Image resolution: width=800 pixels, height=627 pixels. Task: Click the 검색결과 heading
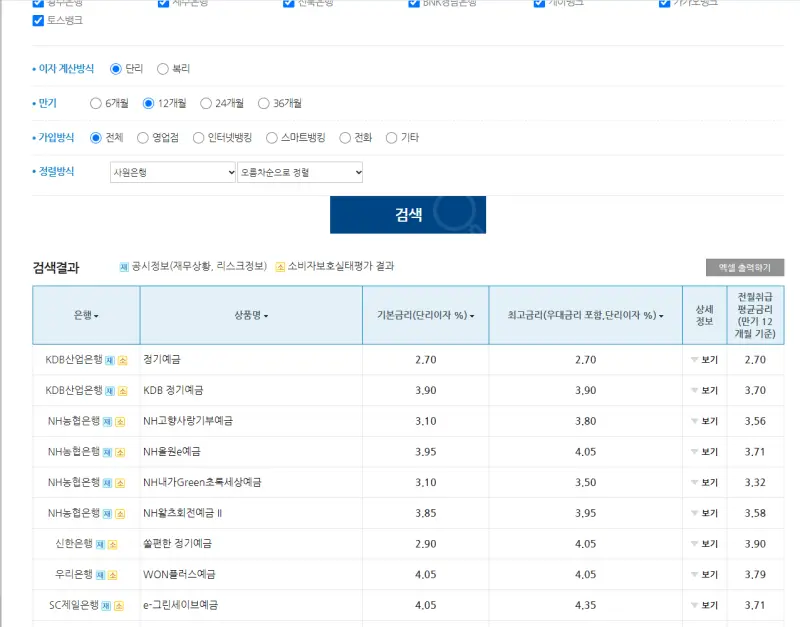pos(56,267)
